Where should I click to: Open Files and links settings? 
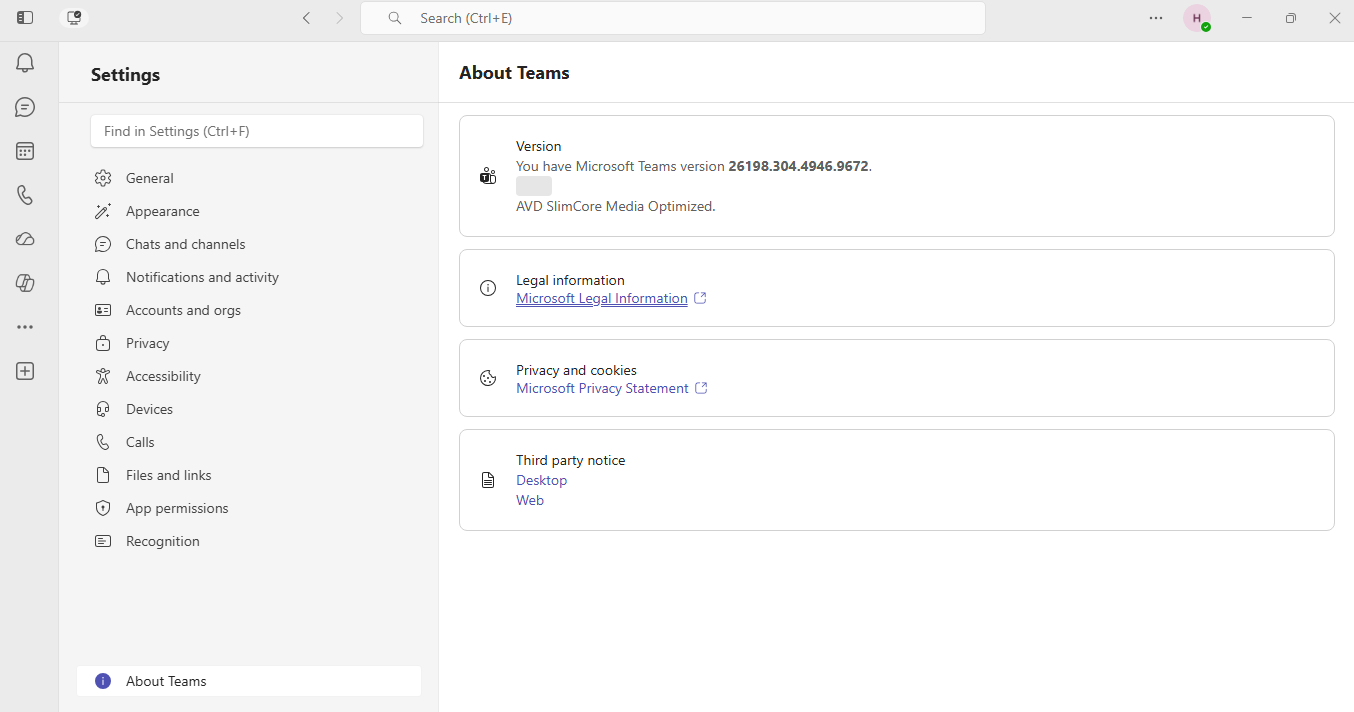(250, 475)
